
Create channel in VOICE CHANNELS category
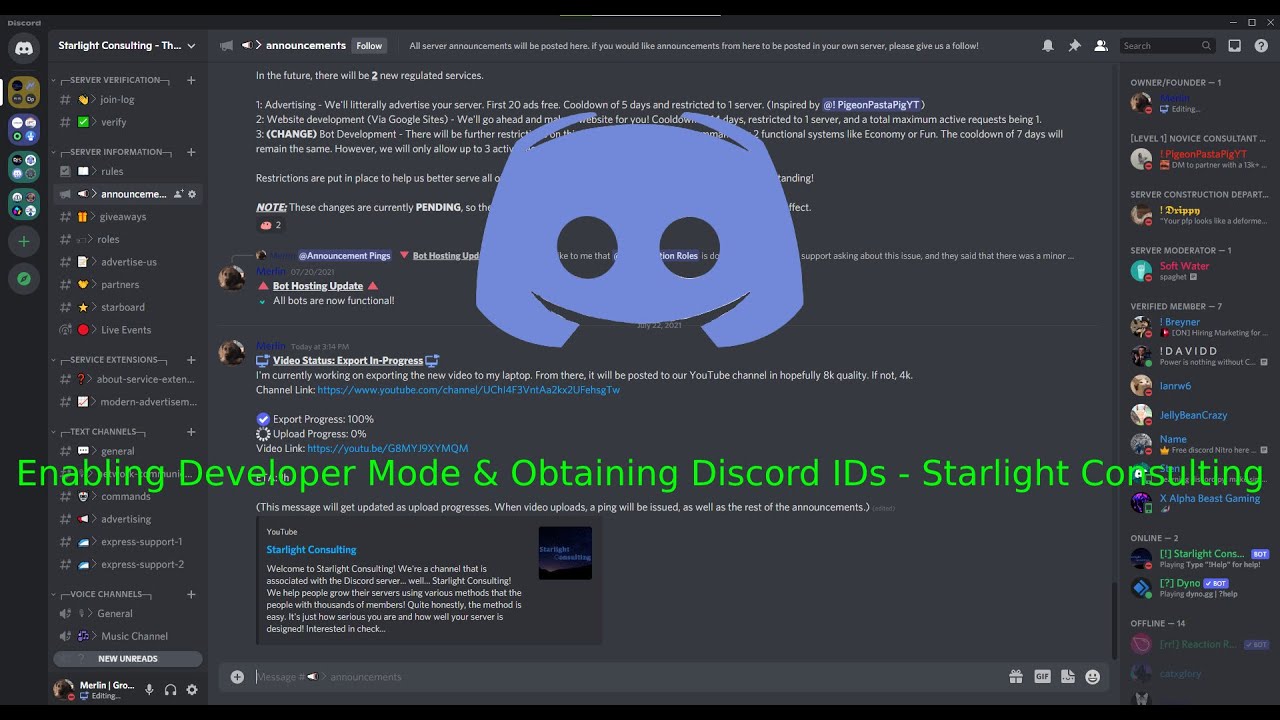point(191,594)
